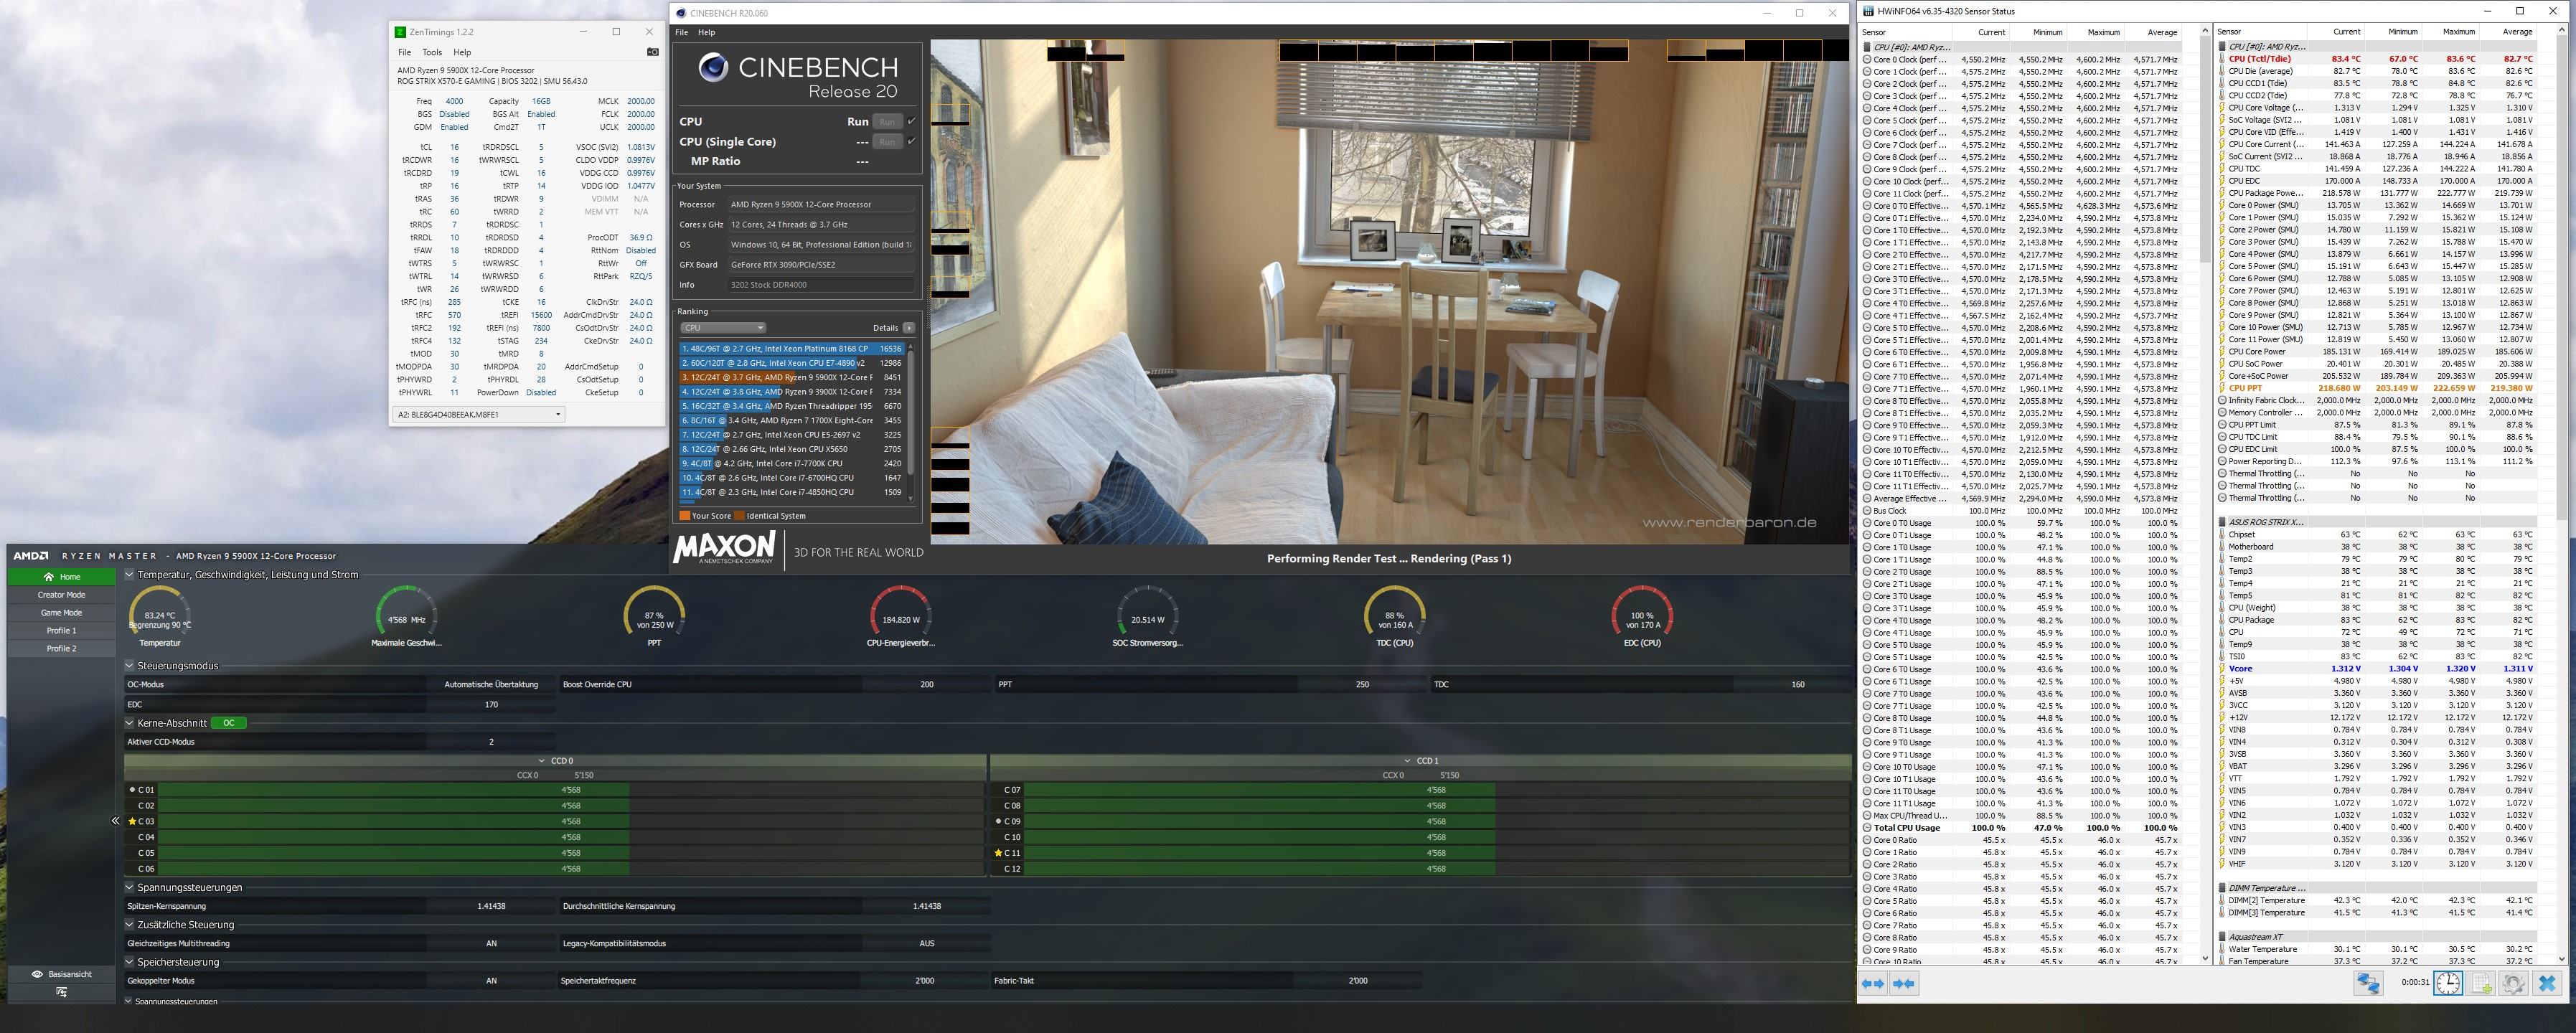
Task: Open the Cinebench Help menu
Action: pyautogui.click(x=706, y=32)
